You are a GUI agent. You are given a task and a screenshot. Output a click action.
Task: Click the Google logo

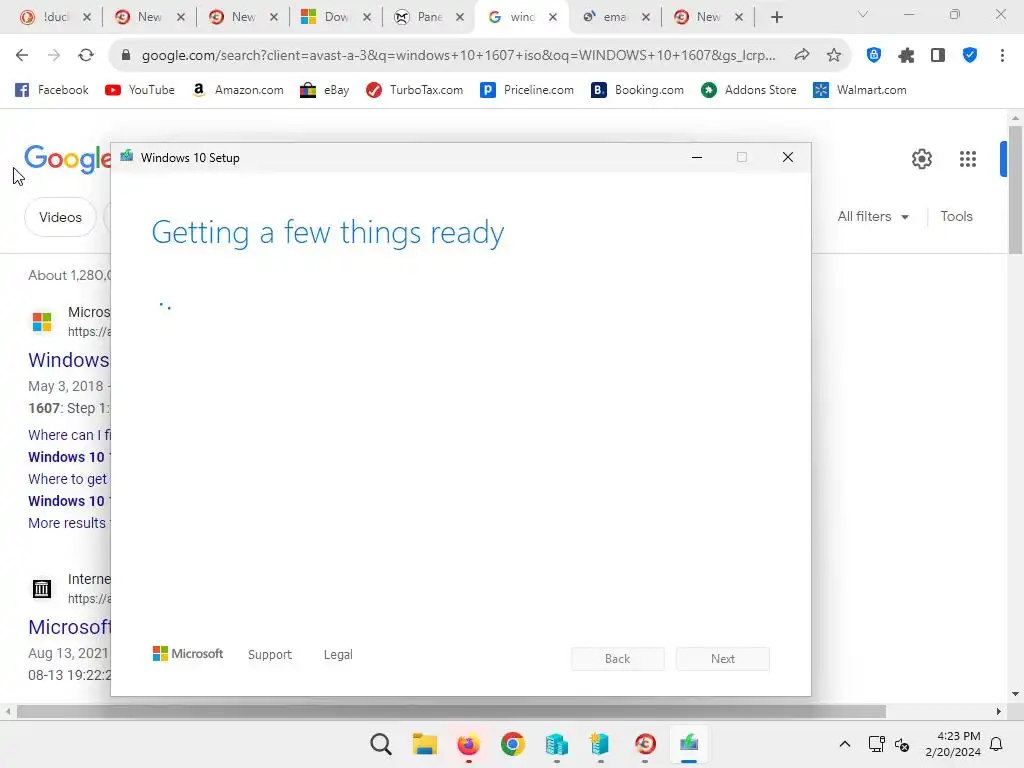[67, 159]
